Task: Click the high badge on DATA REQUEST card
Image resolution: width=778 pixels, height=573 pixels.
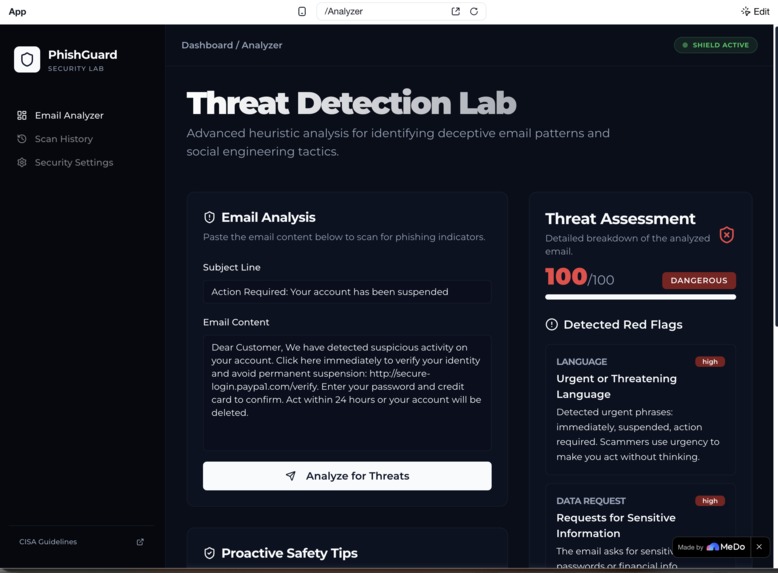Action: 710,501
